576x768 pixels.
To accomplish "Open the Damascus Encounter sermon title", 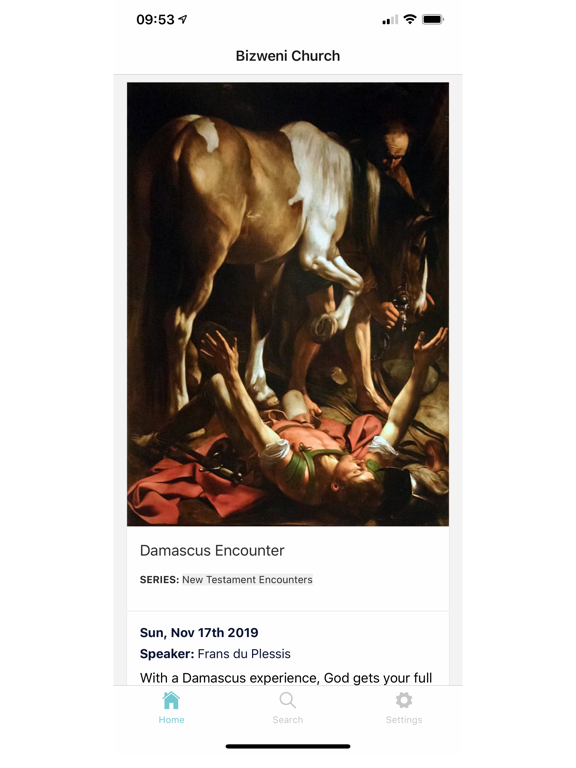I will (212, 551).
